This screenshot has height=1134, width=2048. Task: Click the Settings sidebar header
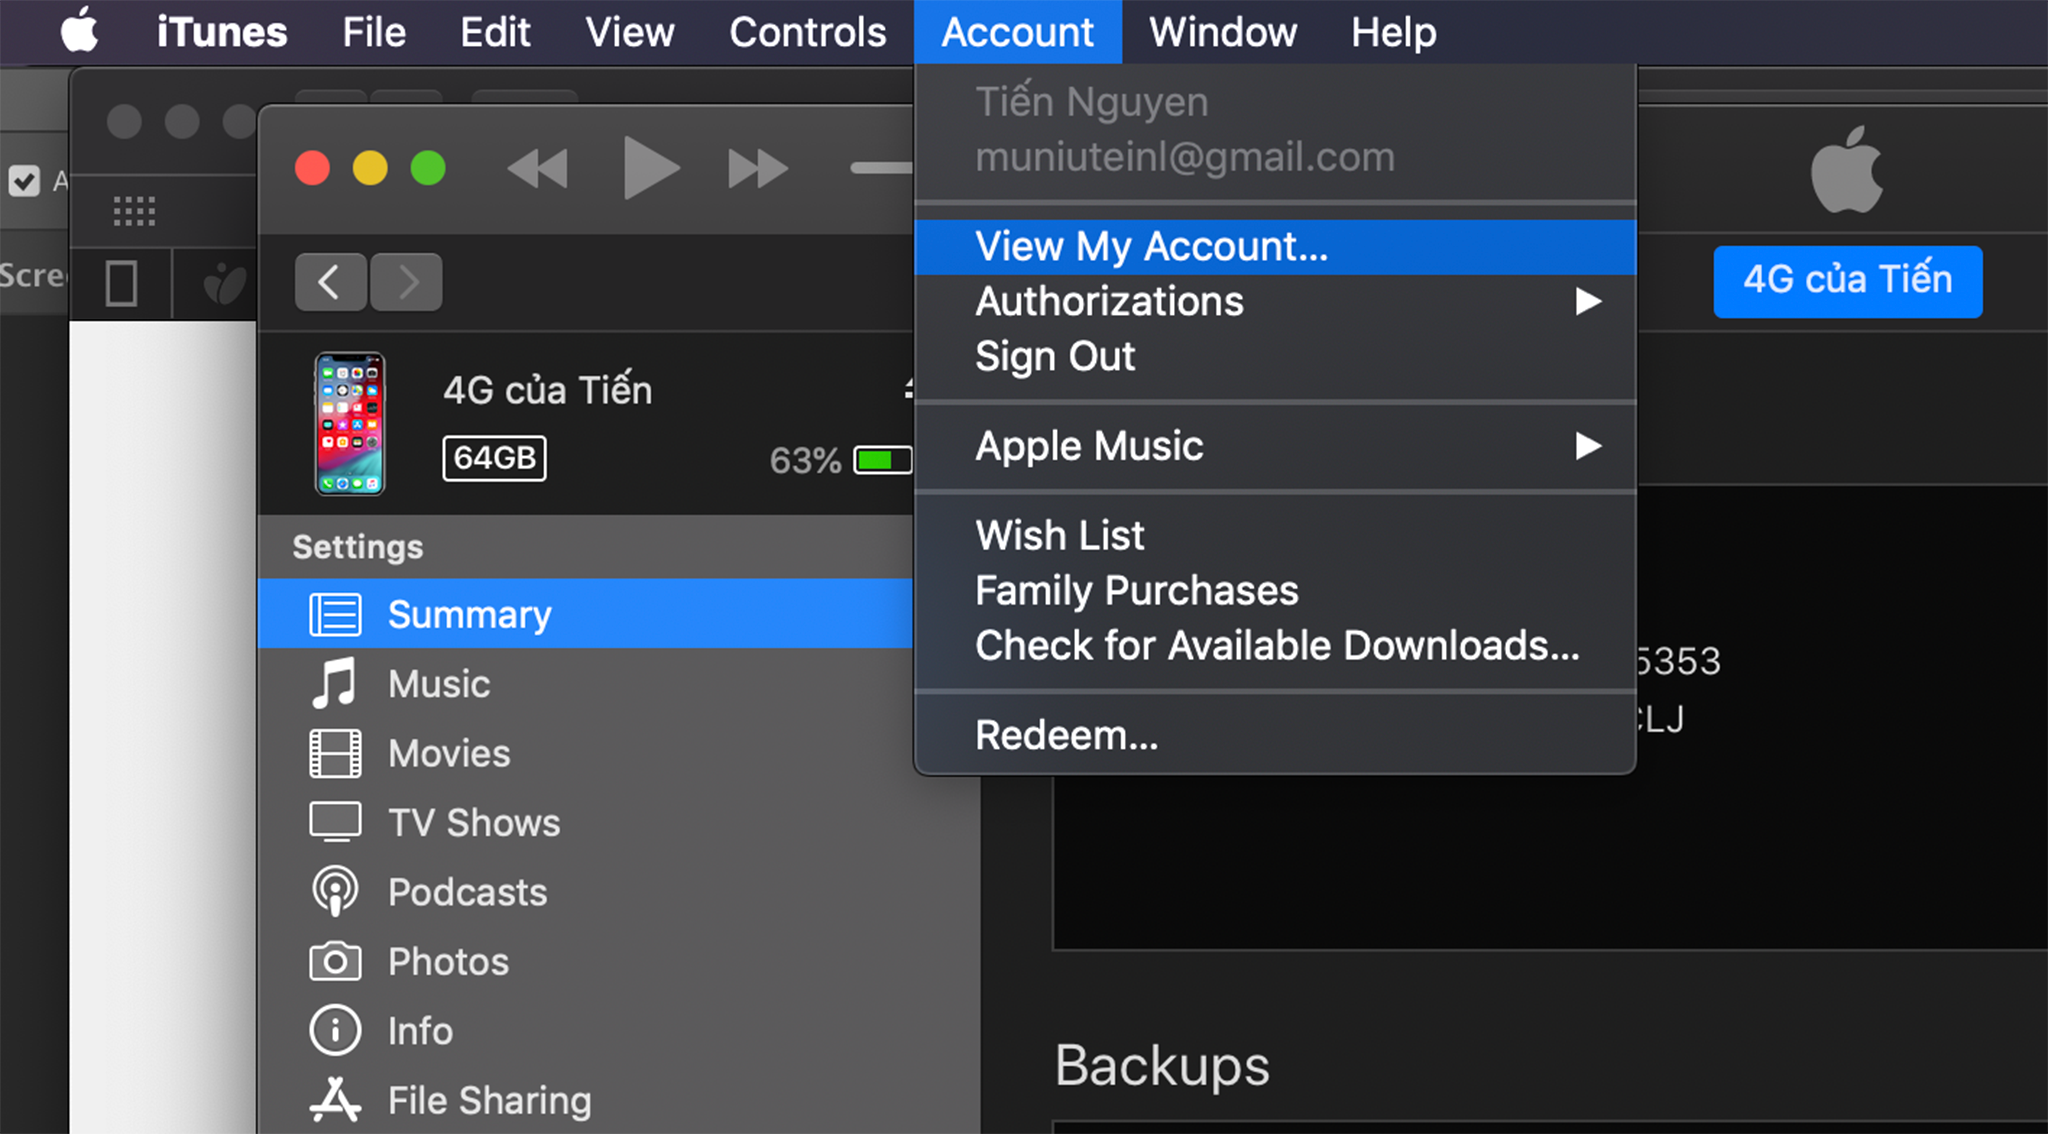tap(358, 547)
